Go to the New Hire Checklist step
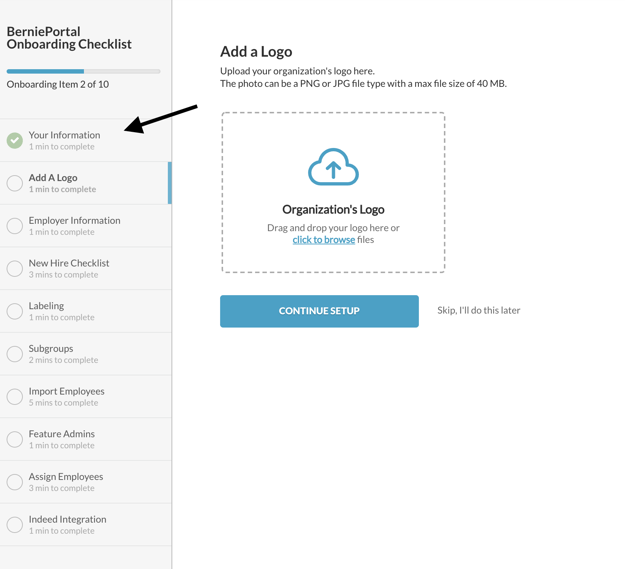 86,268
